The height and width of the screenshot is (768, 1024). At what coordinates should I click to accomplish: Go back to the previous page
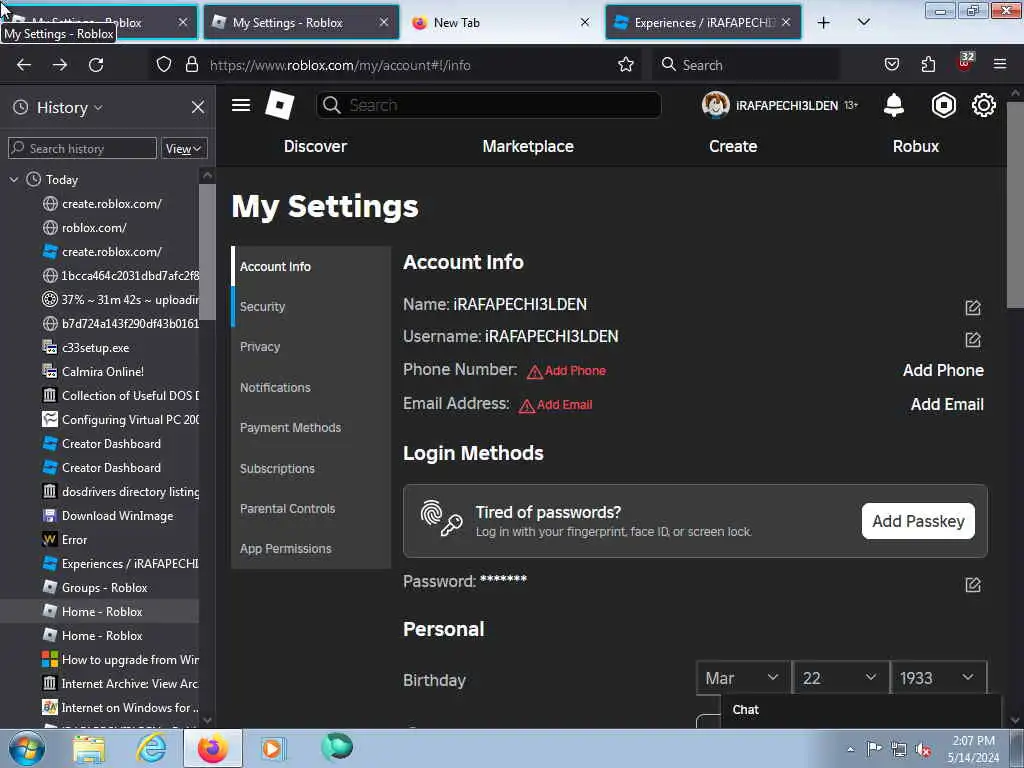pos(24,65)
